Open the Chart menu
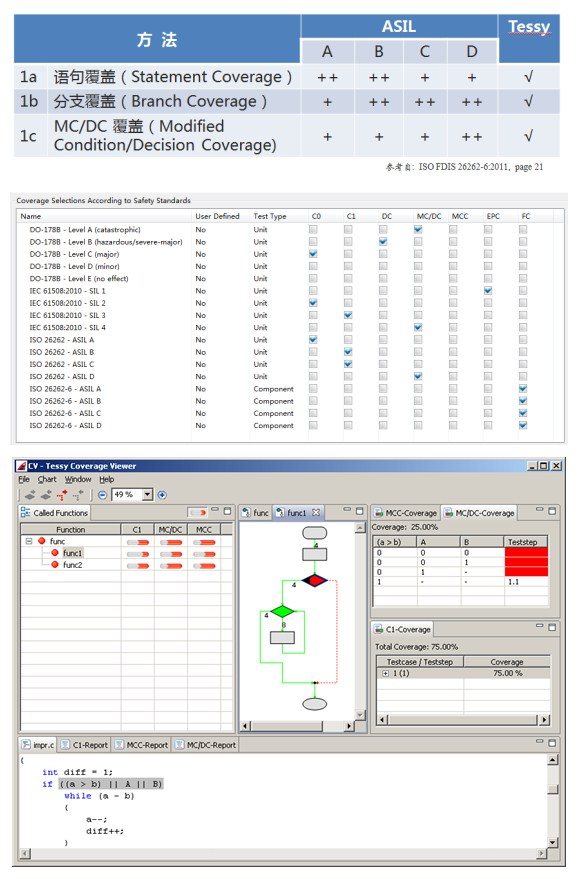This screenshot has height=879, width=578. [47, 479]
